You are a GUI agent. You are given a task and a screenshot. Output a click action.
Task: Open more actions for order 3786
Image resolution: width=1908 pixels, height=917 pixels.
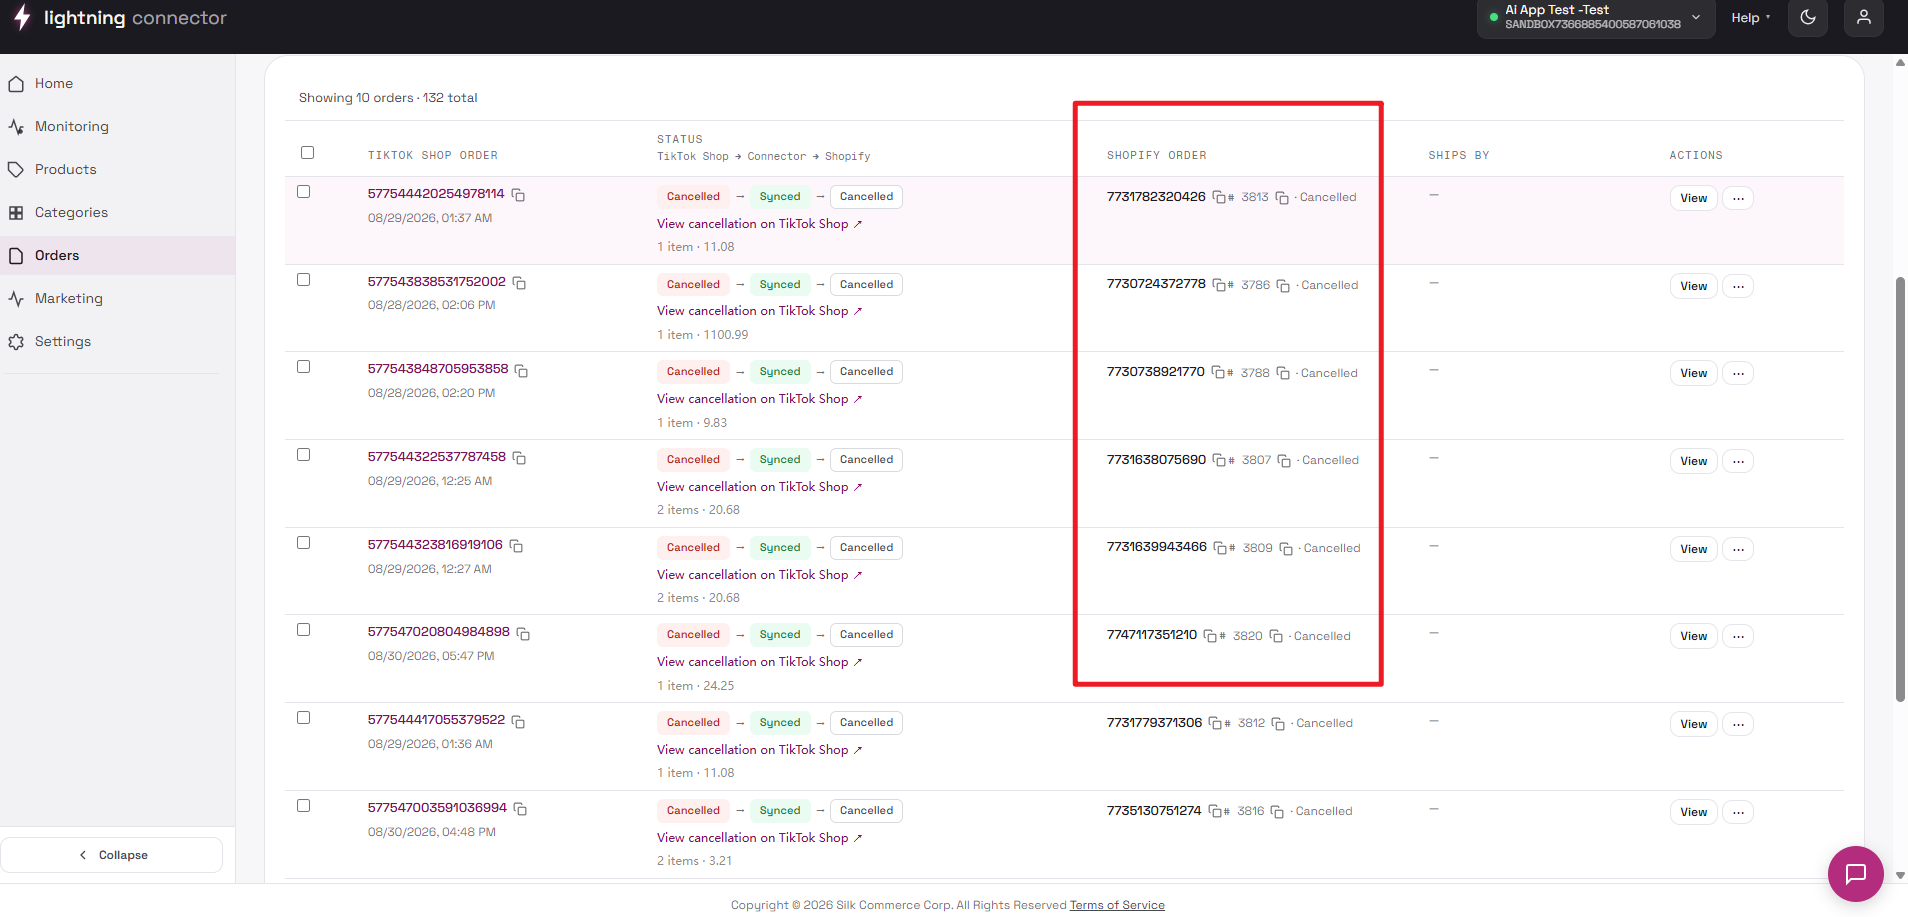tap(1738, 286)
